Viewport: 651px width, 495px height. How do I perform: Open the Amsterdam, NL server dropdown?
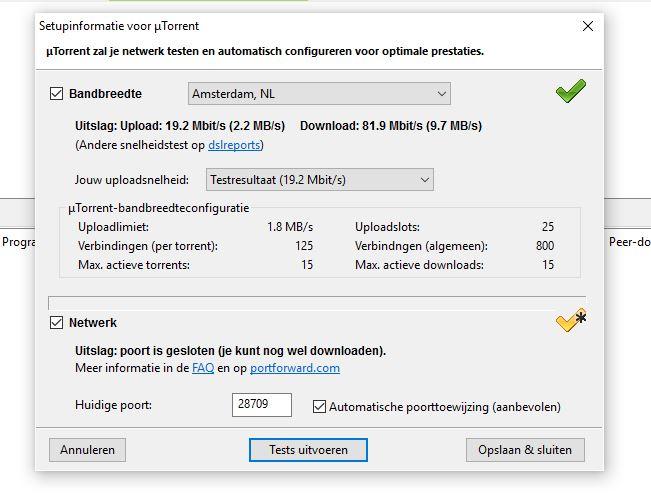click(x=319, y=94)
